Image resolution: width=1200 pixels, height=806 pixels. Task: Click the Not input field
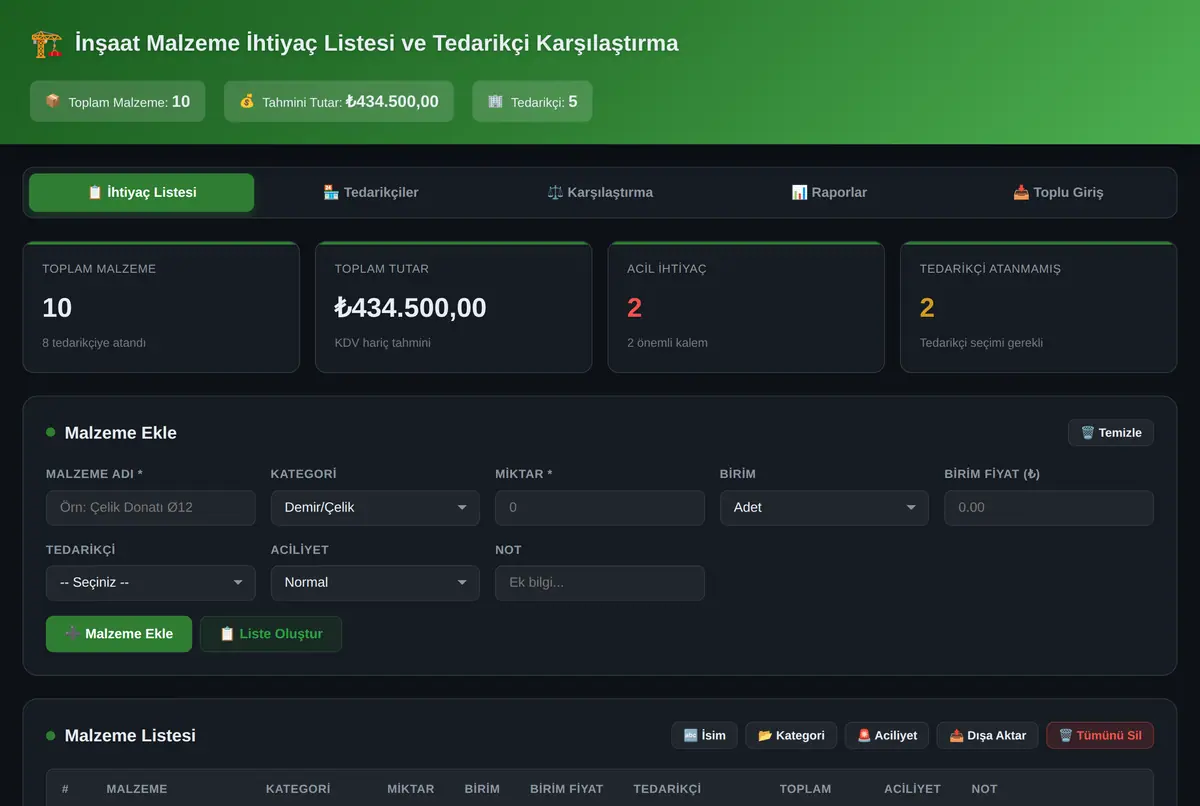click(600, 582)
